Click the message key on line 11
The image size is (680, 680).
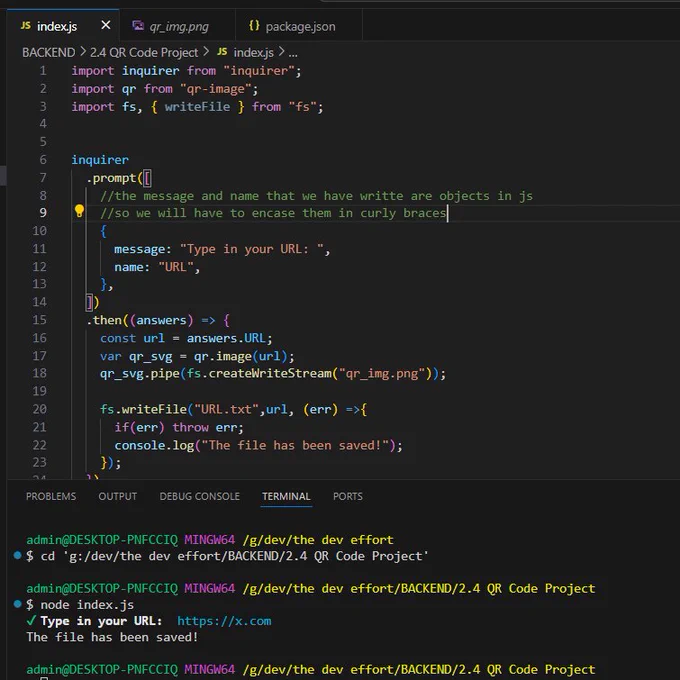click(140, 249)
